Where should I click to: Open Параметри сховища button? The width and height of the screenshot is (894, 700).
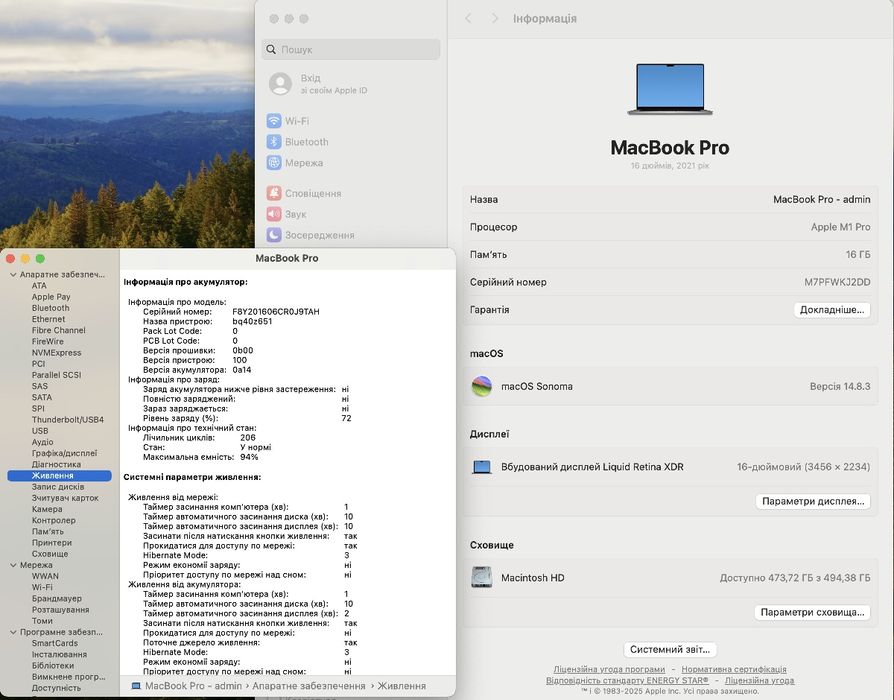click(x=812, y=612)
